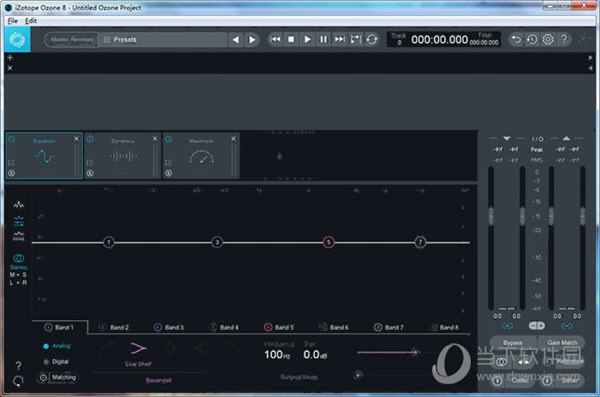Toggle the Matching button

pyautogui.click(x=58, y=377)
